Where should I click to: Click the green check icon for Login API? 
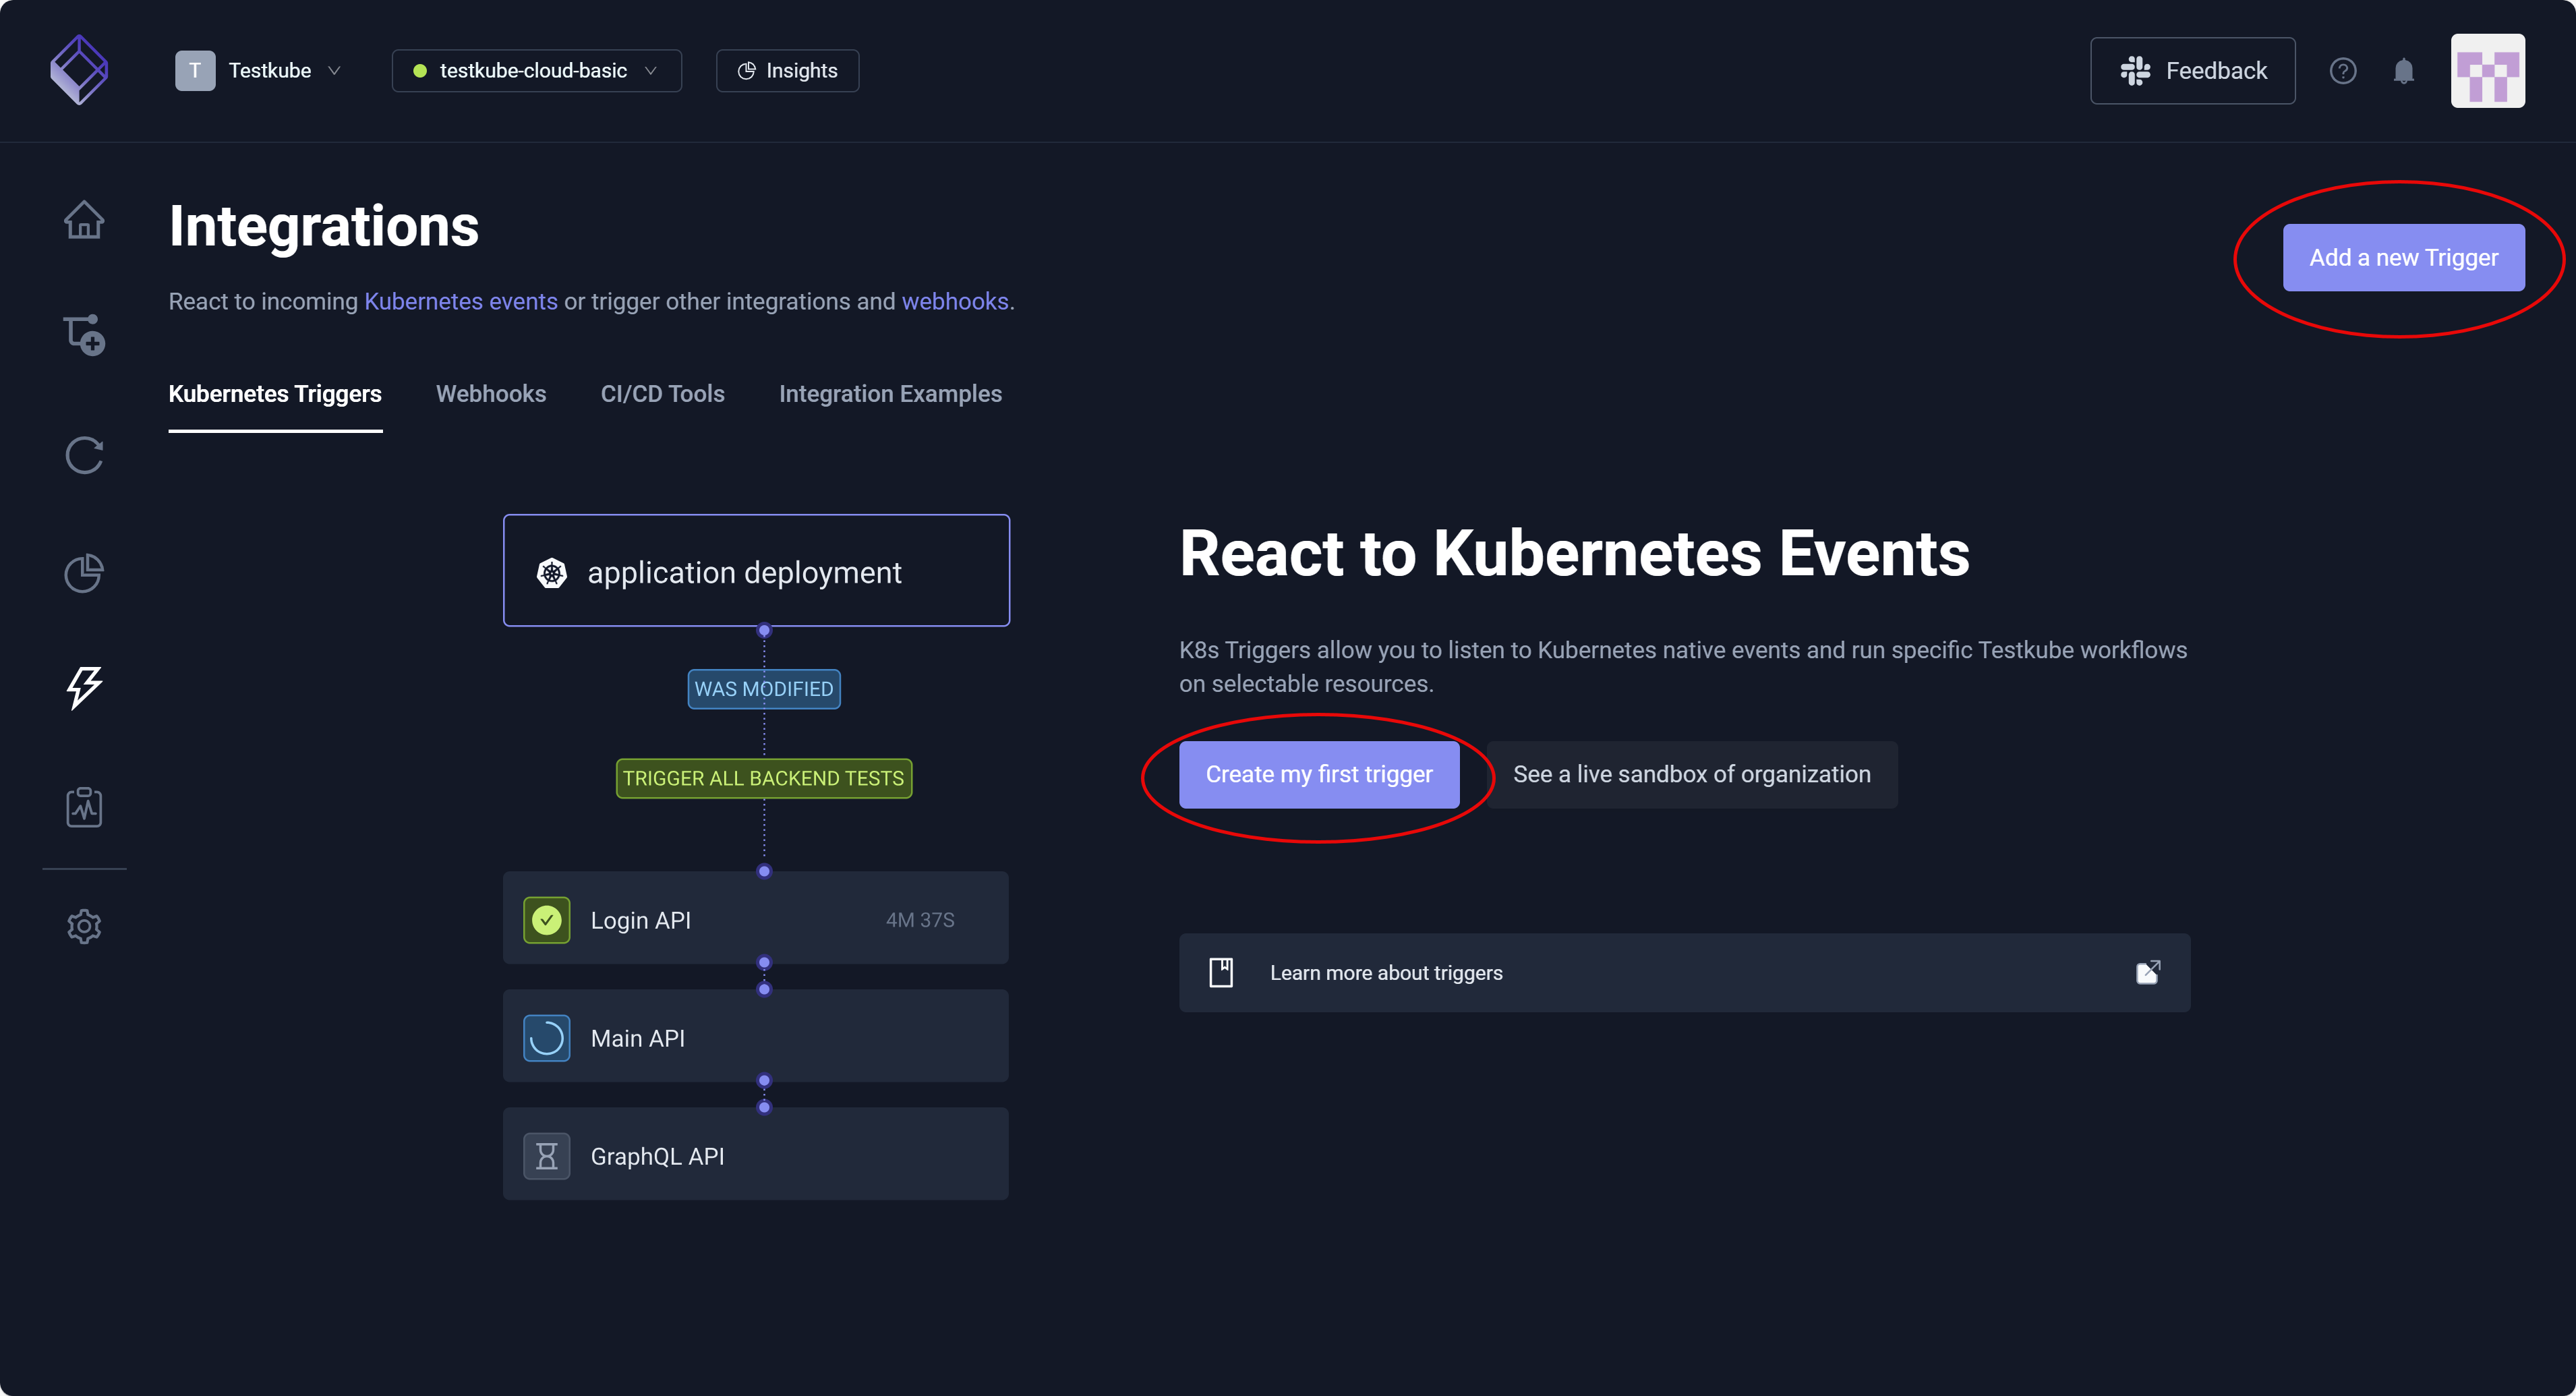tap(546, 919)
